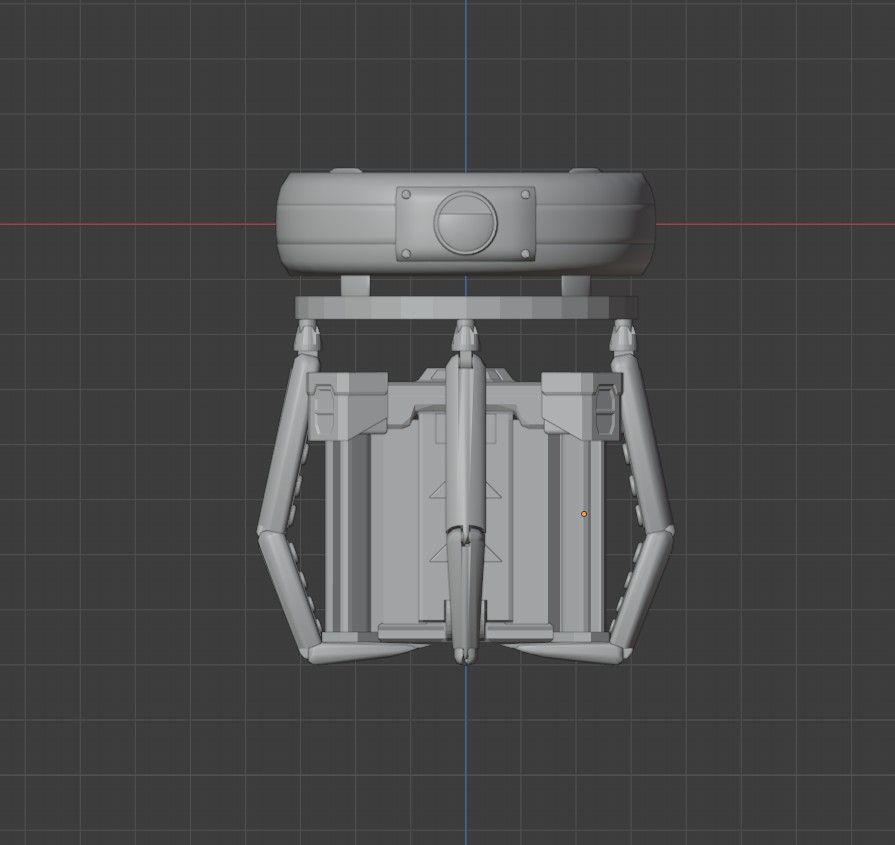Click the right support post above disc
Image resolution: width=895 pixels, height=845 pixels.
575,285
